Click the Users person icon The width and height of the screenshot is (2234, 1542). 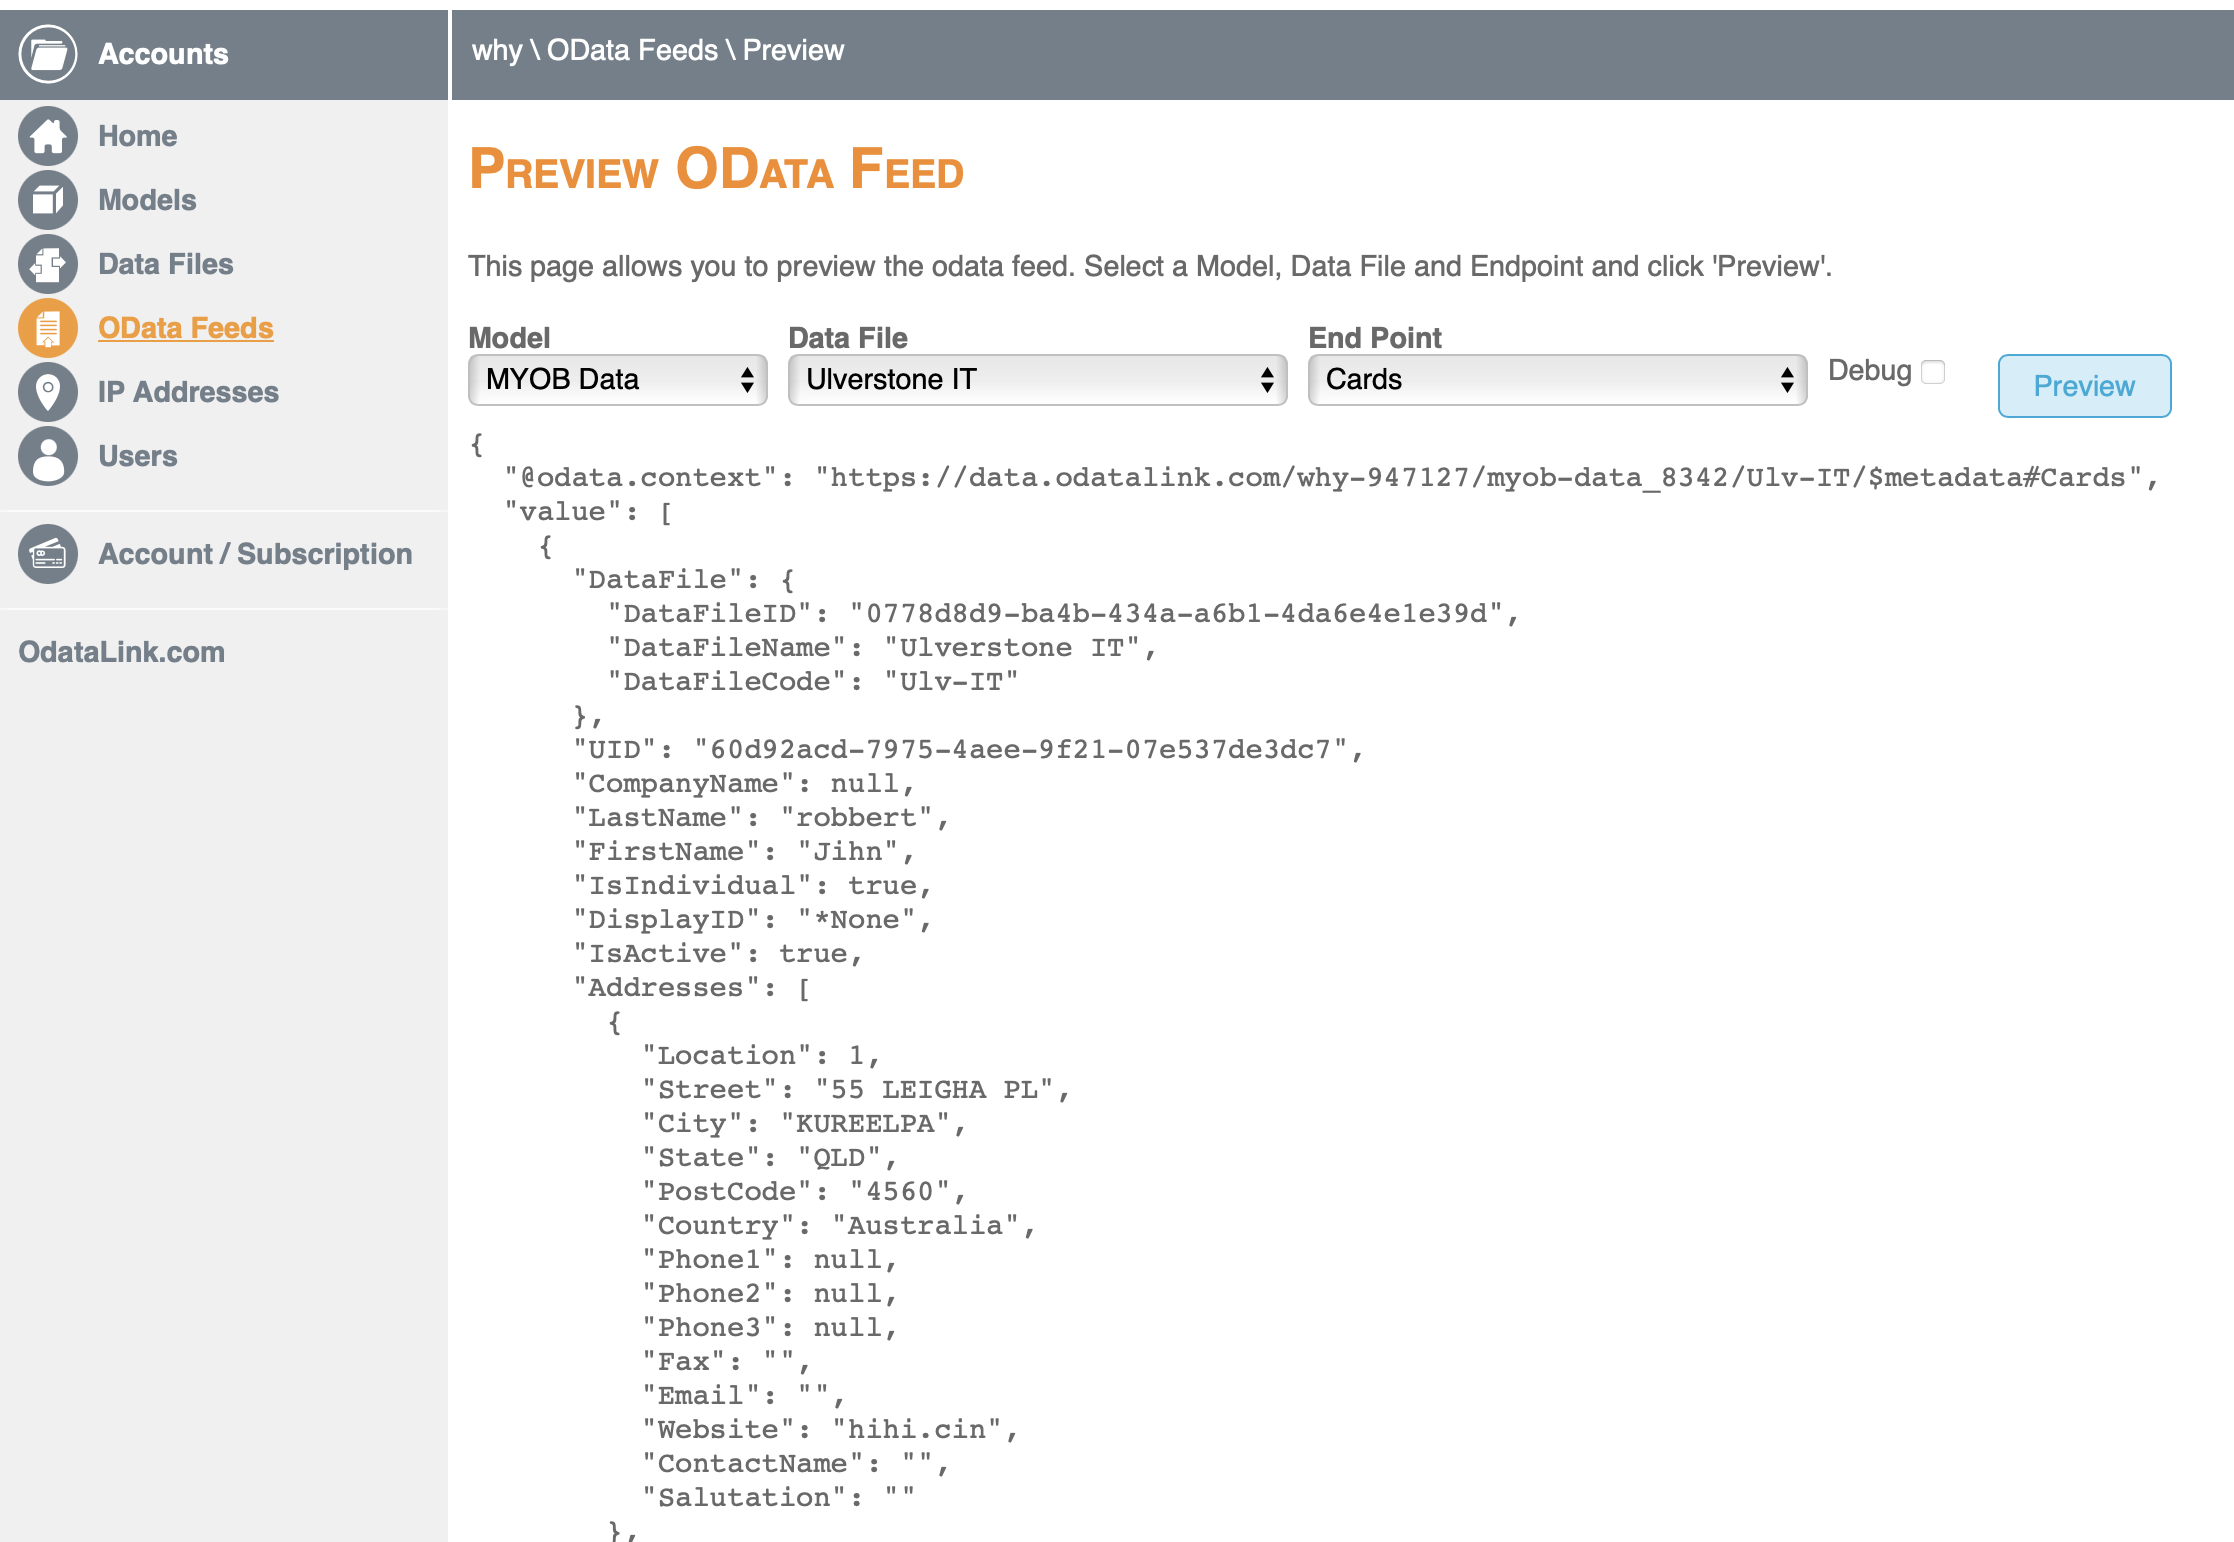pyautogui.click(x=47, y=456)
